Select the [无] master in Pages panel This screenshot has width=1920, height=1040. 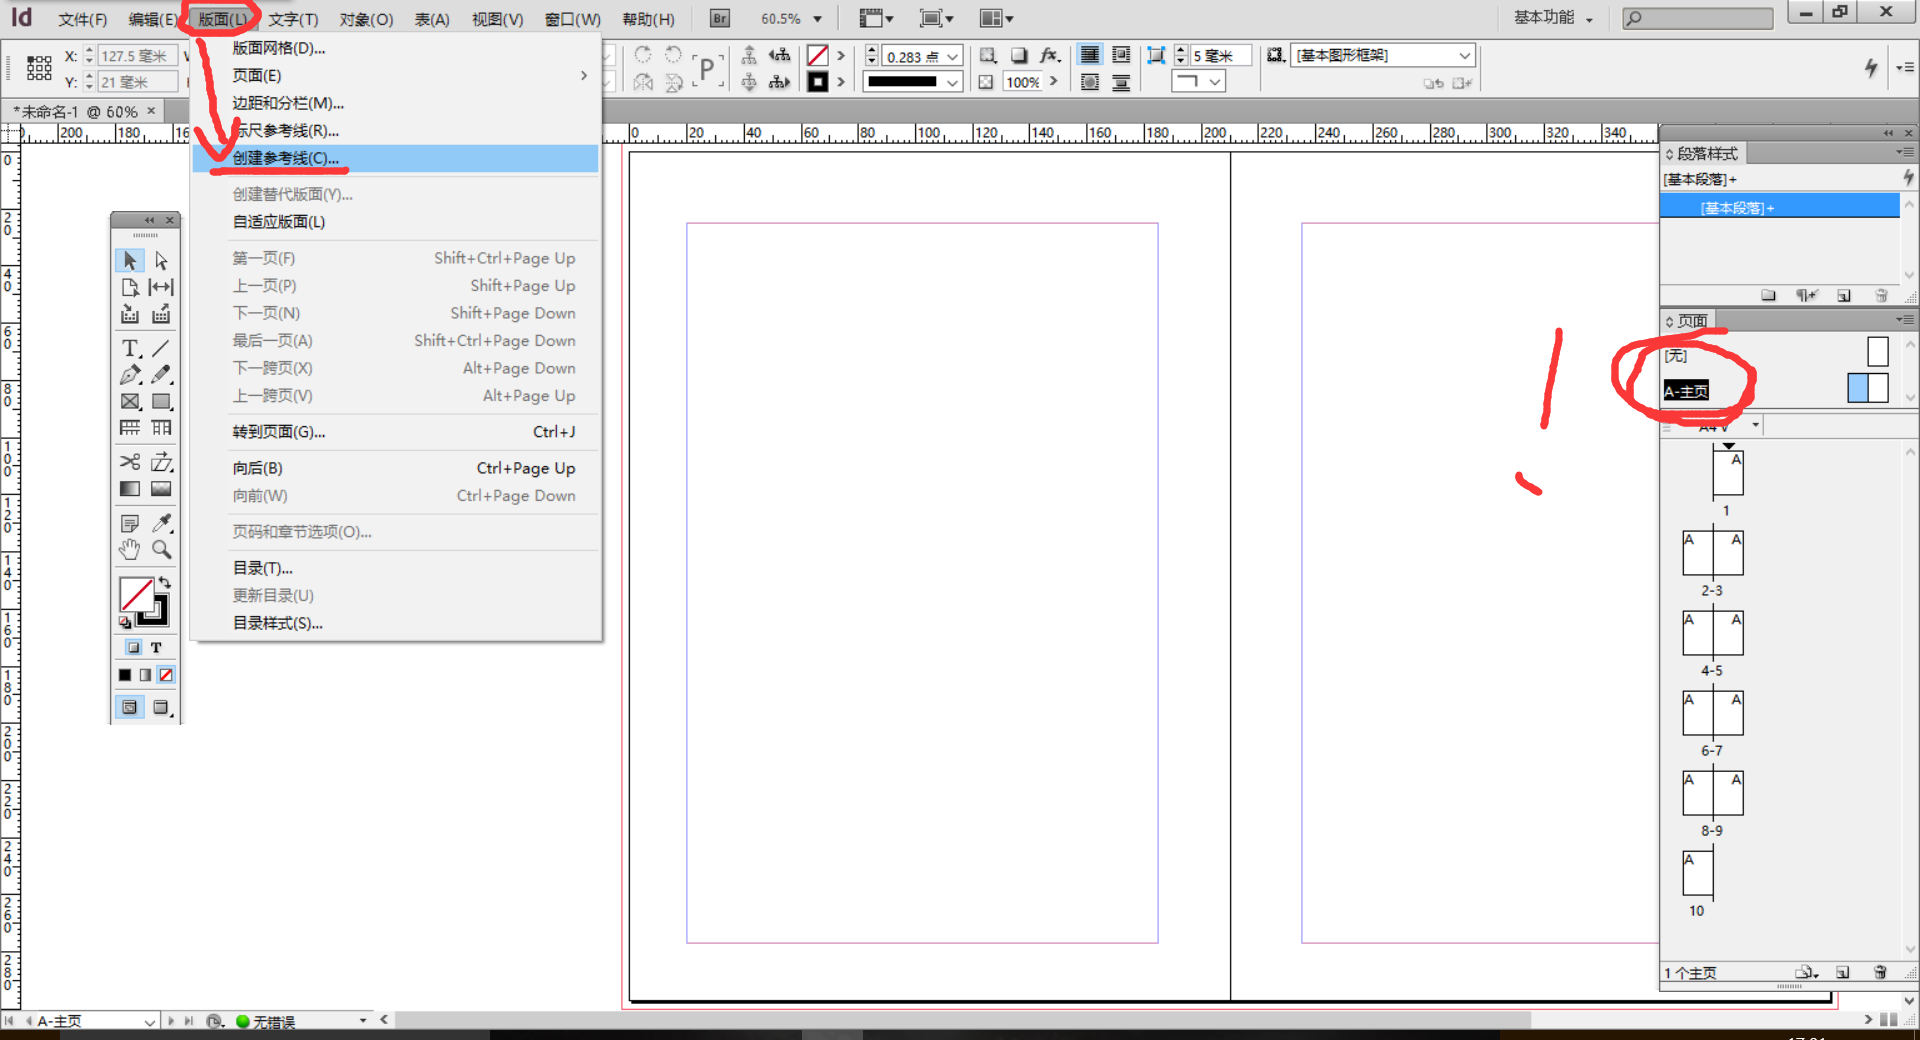click(1675, 356)
